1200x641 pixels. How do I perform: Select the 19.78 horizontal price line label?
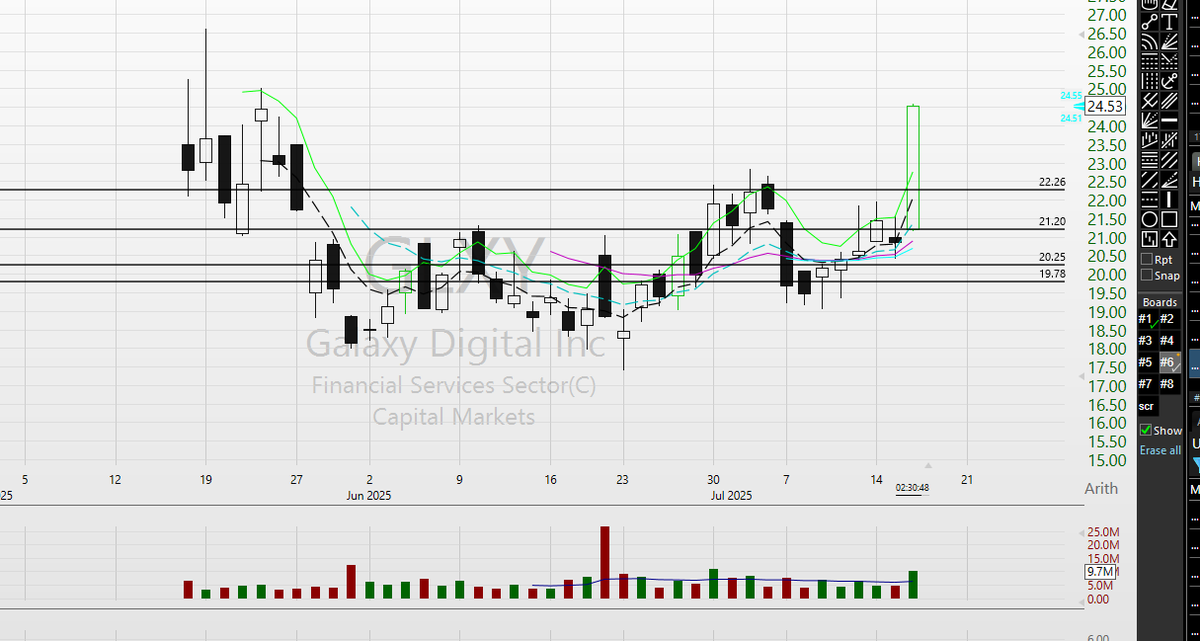(x=1052, y=273)
